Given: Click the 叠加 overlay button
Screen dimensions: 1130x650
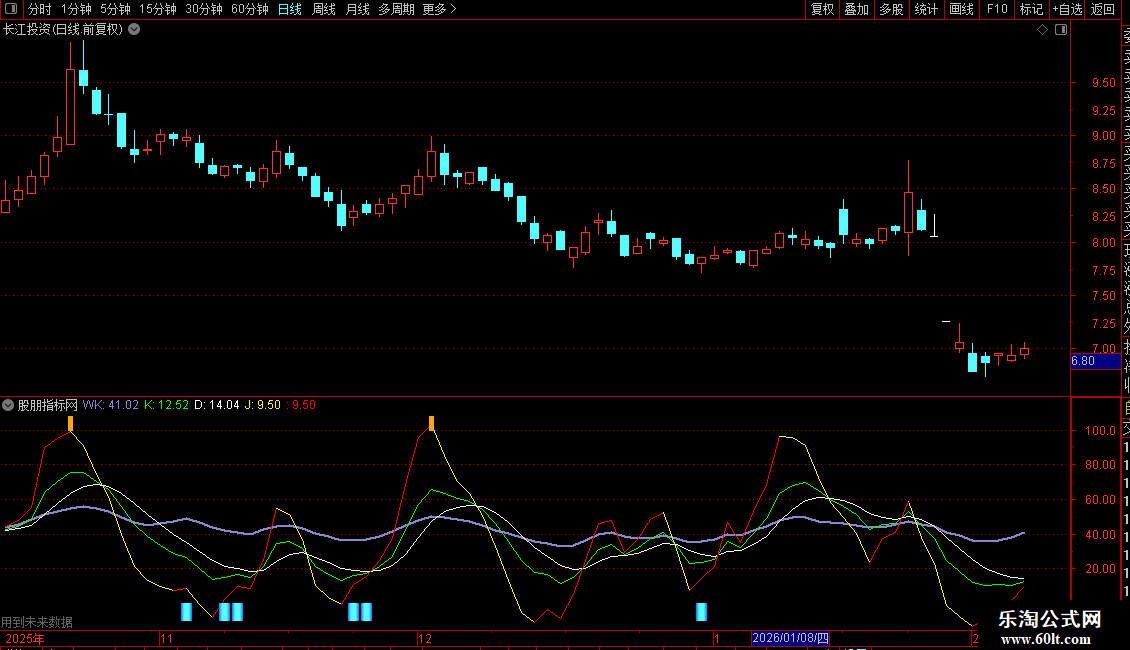Looking at the screenshot, I should 856,9.
